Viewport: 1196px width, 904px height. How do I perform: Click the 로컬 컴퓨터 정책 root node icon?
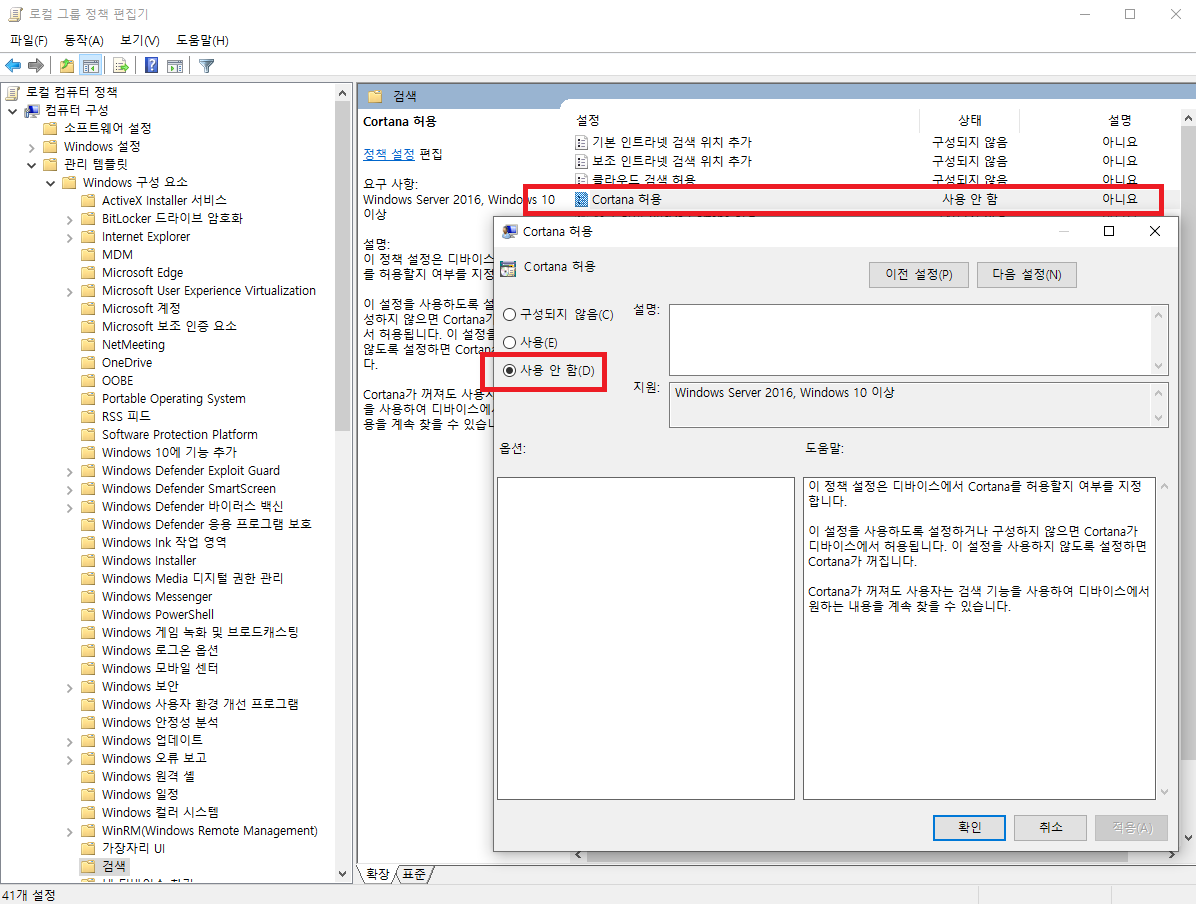point(13,92)
